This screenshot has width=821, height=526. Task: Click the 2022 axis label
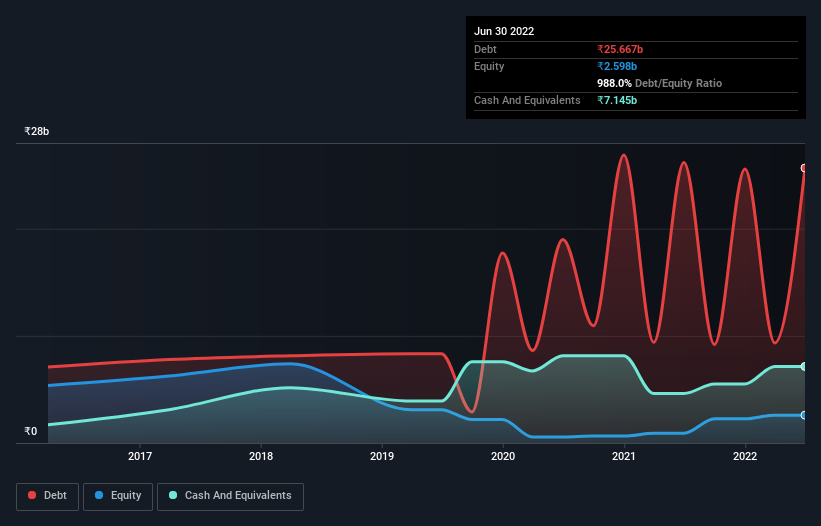point(745,456)
